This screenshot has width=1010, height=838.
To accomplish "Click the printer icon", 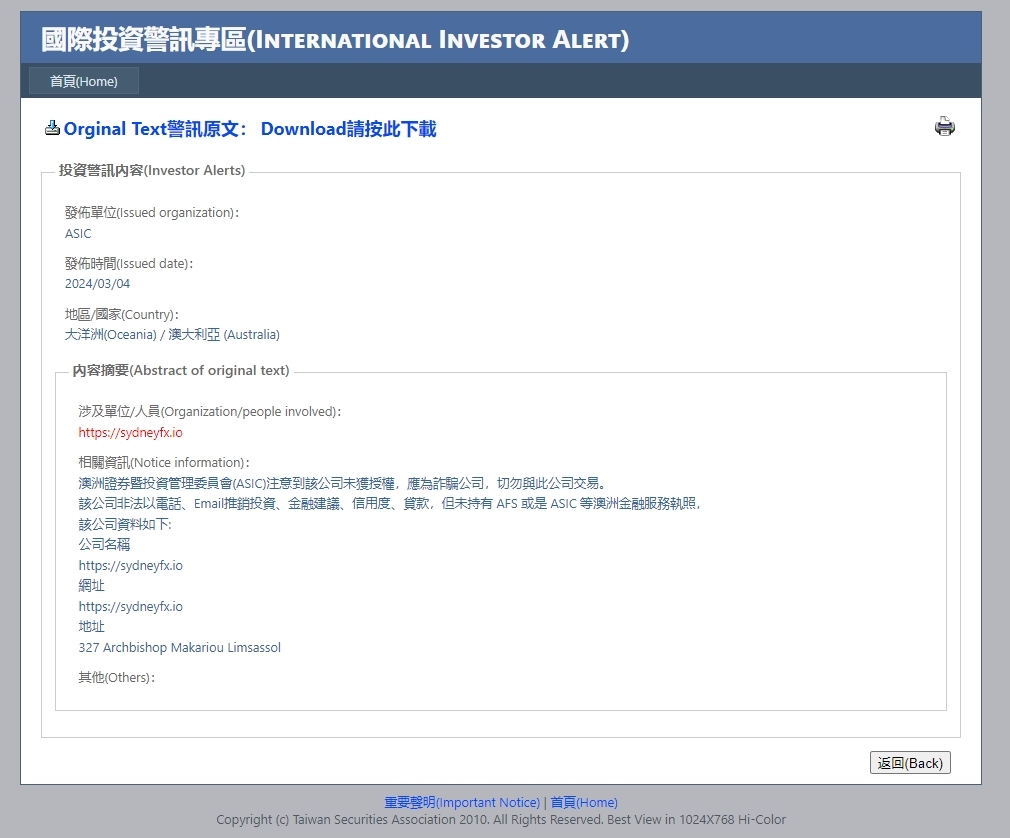I will pos(944,127).
